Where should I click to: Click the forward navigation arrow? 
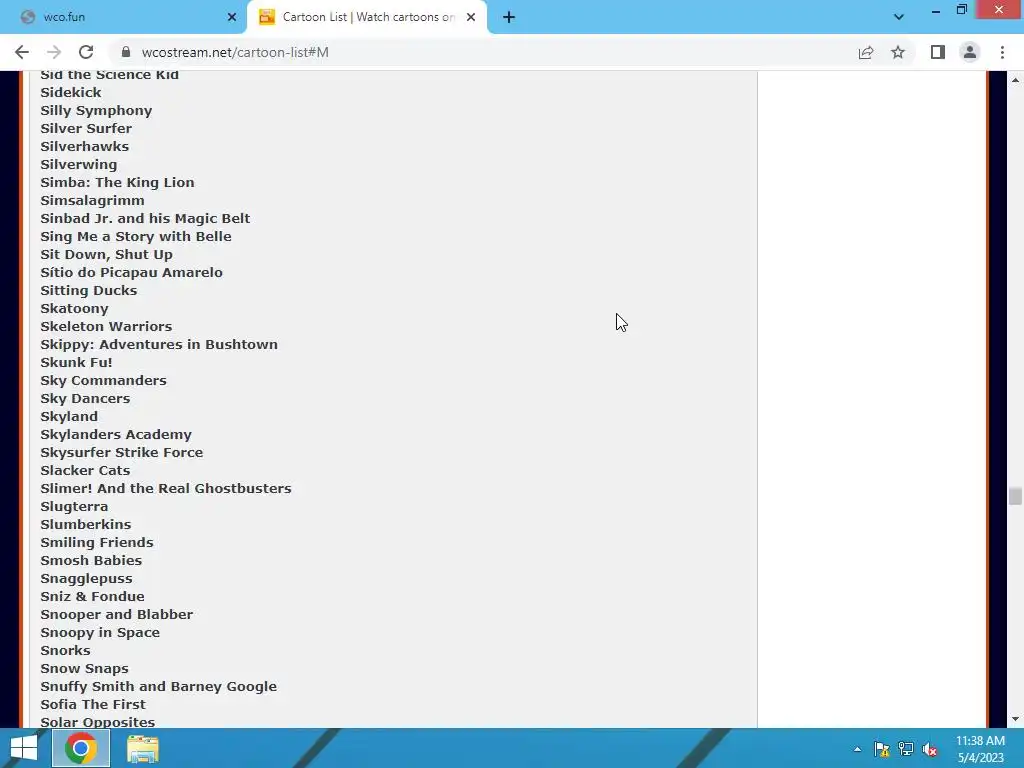click(x=54, y=52)
